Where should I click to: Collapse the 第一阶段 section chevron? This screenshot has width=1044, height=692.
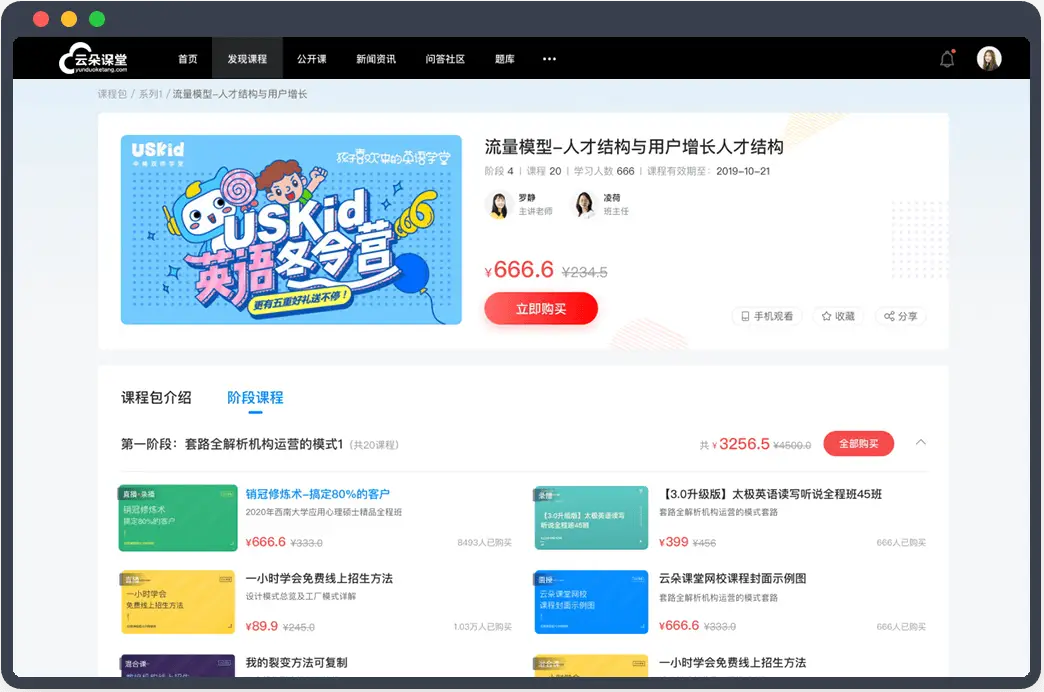[921, 442]
